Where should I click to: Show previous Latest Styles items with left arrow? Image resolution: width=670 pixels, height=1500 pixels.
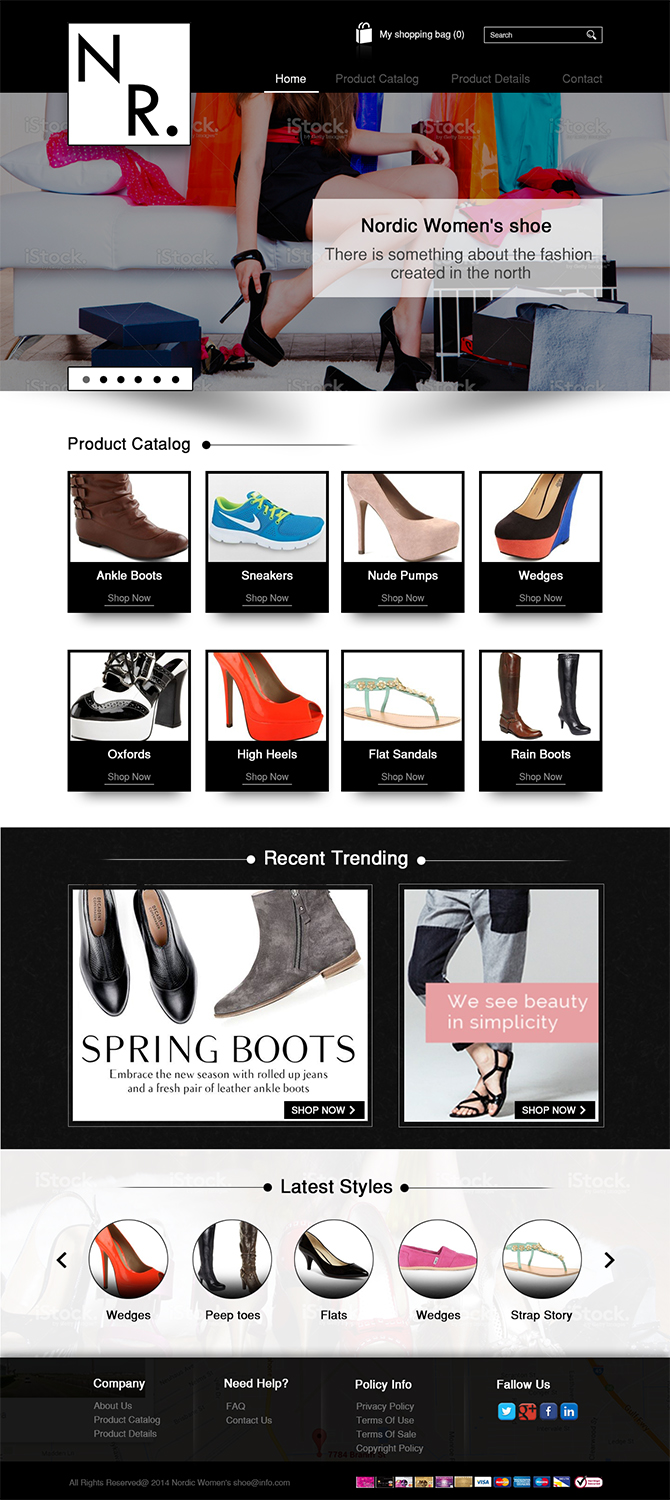pyautogui.click(x=62, y=1260)
